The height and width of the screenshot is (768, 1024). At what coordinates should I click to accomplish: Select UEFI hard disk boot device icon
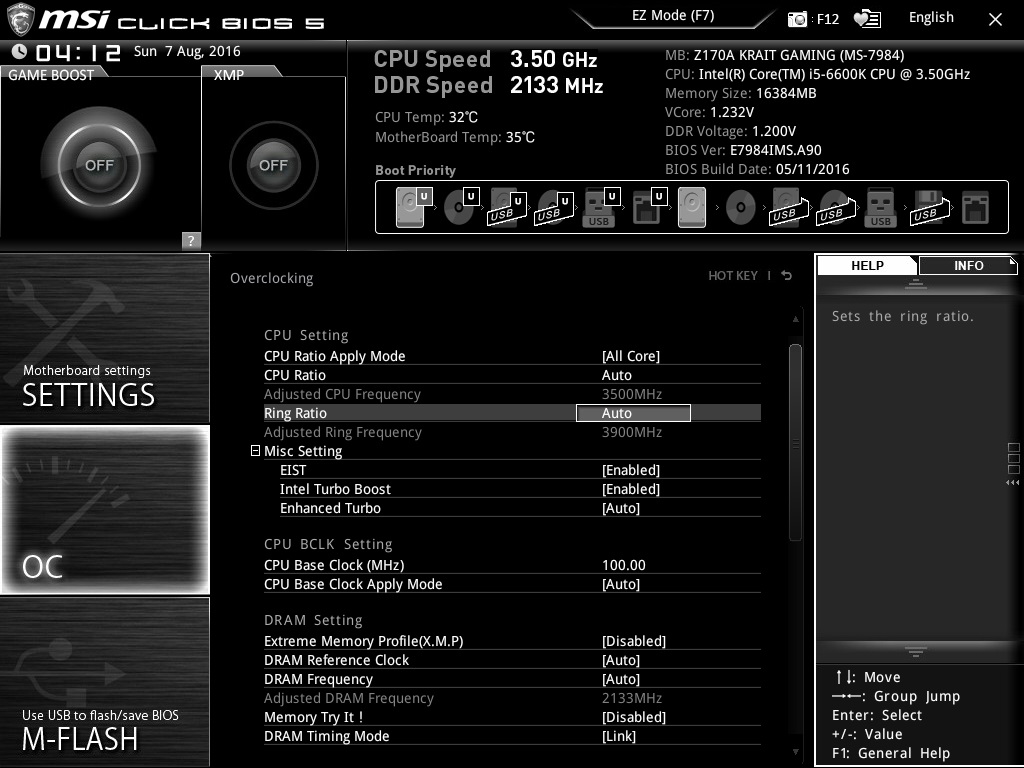click(x=414, y=208)
